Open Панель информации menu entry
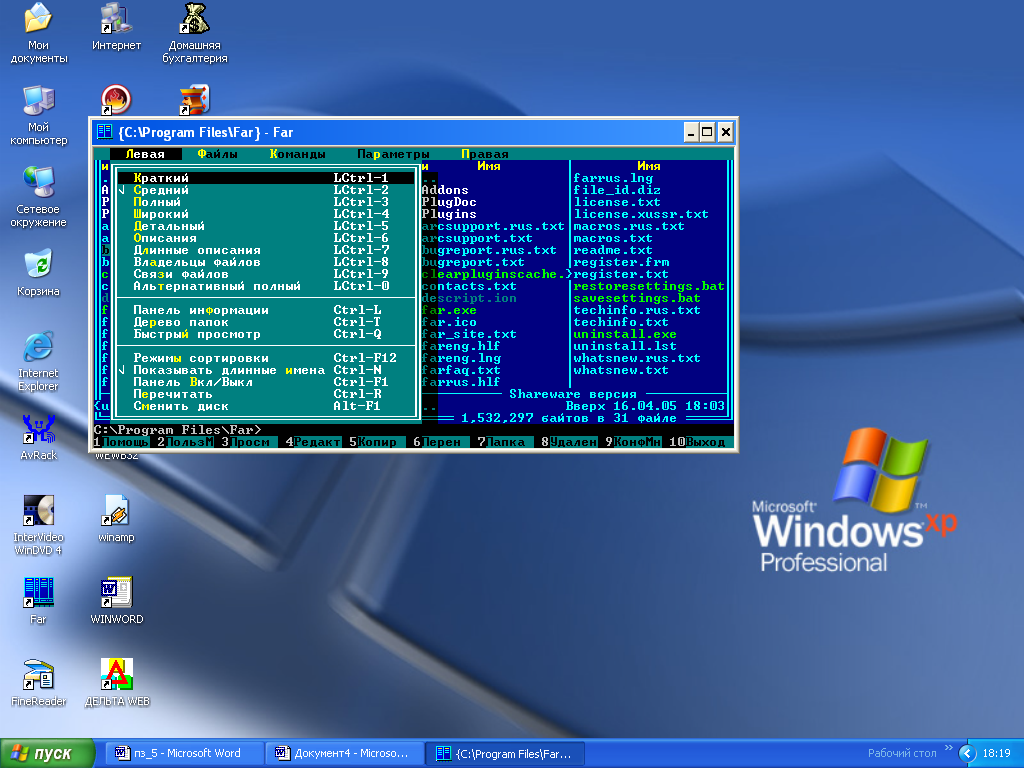This screenshot has width=1024, height=768. click(266, 310)
